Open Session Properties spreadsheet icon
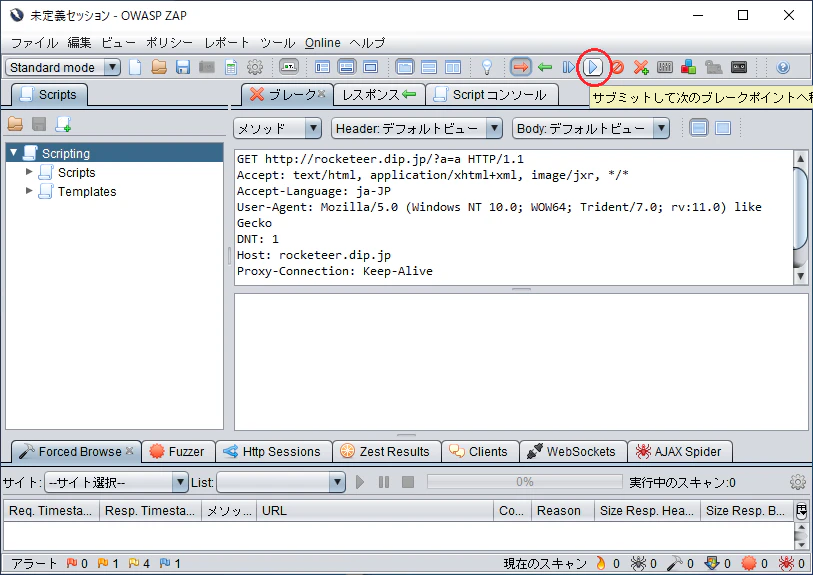813x575 pixels. (x=231, y=67)
